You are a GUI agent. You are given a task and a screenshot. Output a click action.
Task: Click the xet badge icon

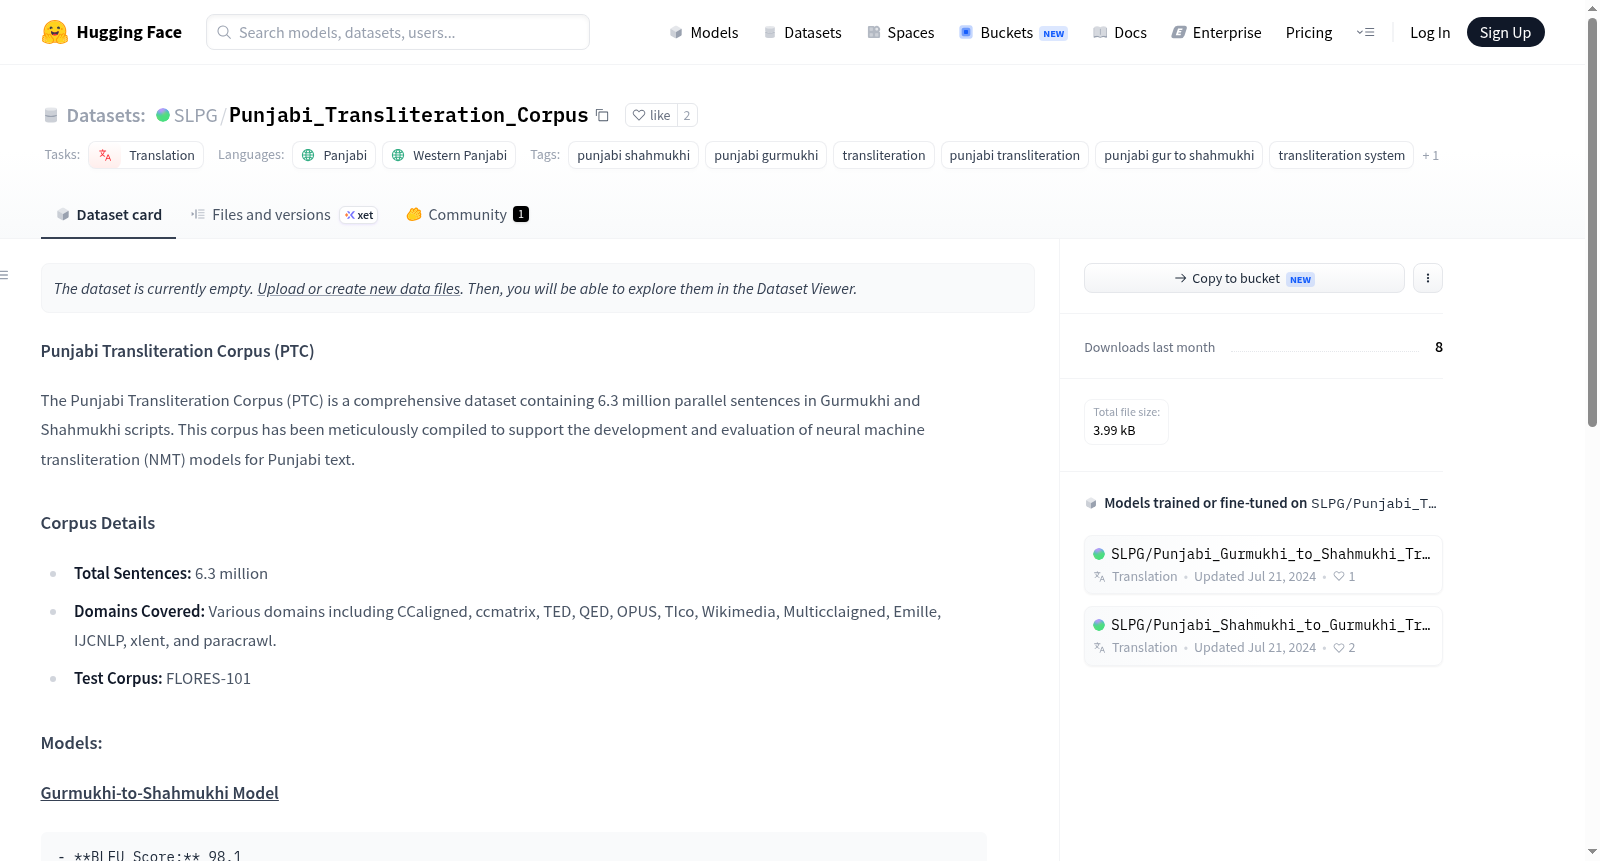tap(359, 215)
